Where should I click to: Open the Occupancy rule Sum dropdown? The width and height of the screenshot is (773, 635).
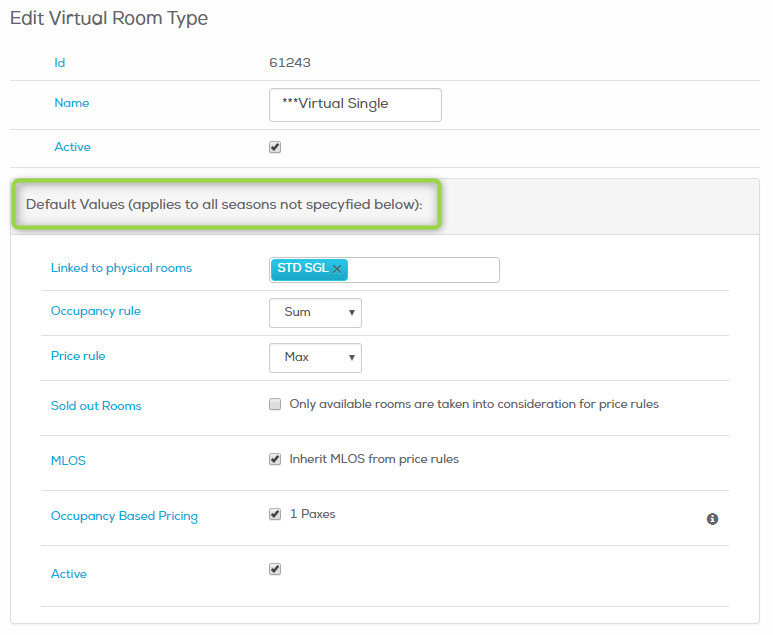316,313
